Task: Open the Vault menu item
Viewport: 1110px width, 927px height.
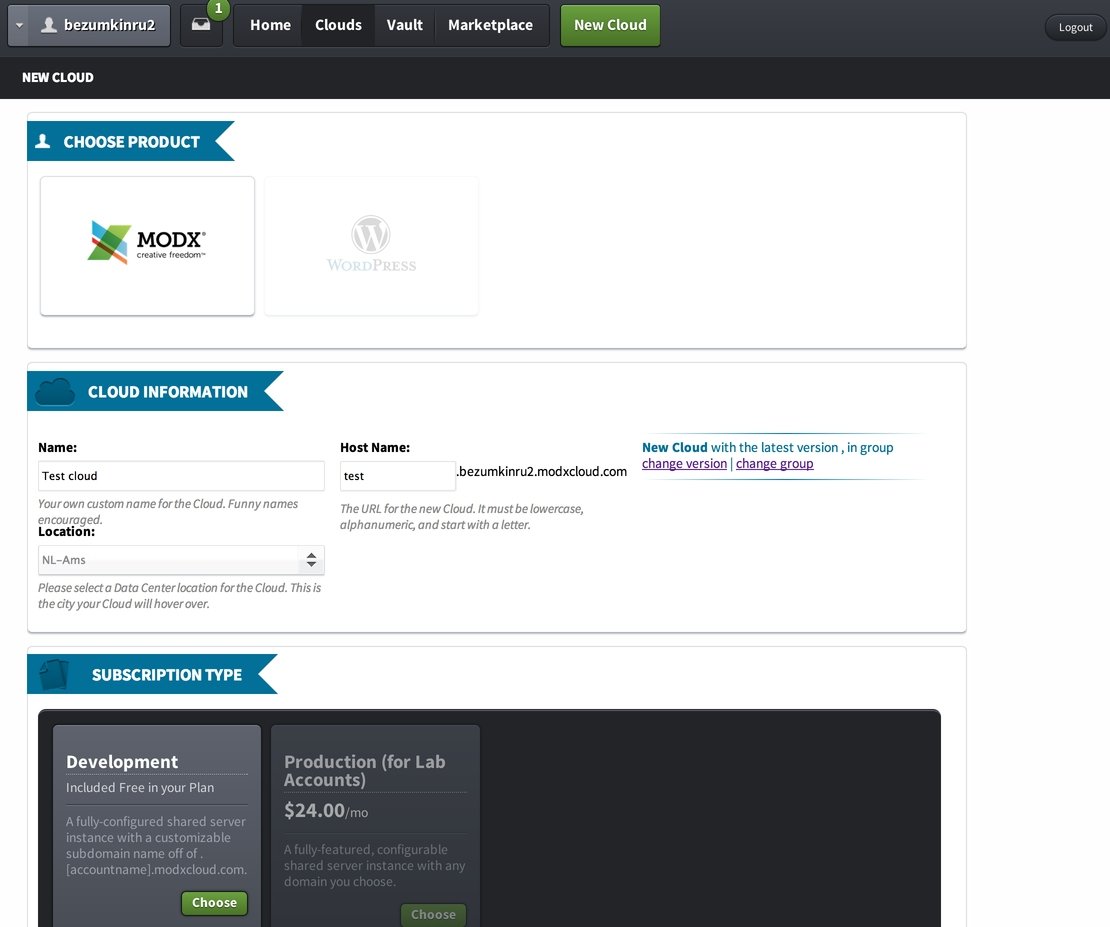Action: [405, 25]
